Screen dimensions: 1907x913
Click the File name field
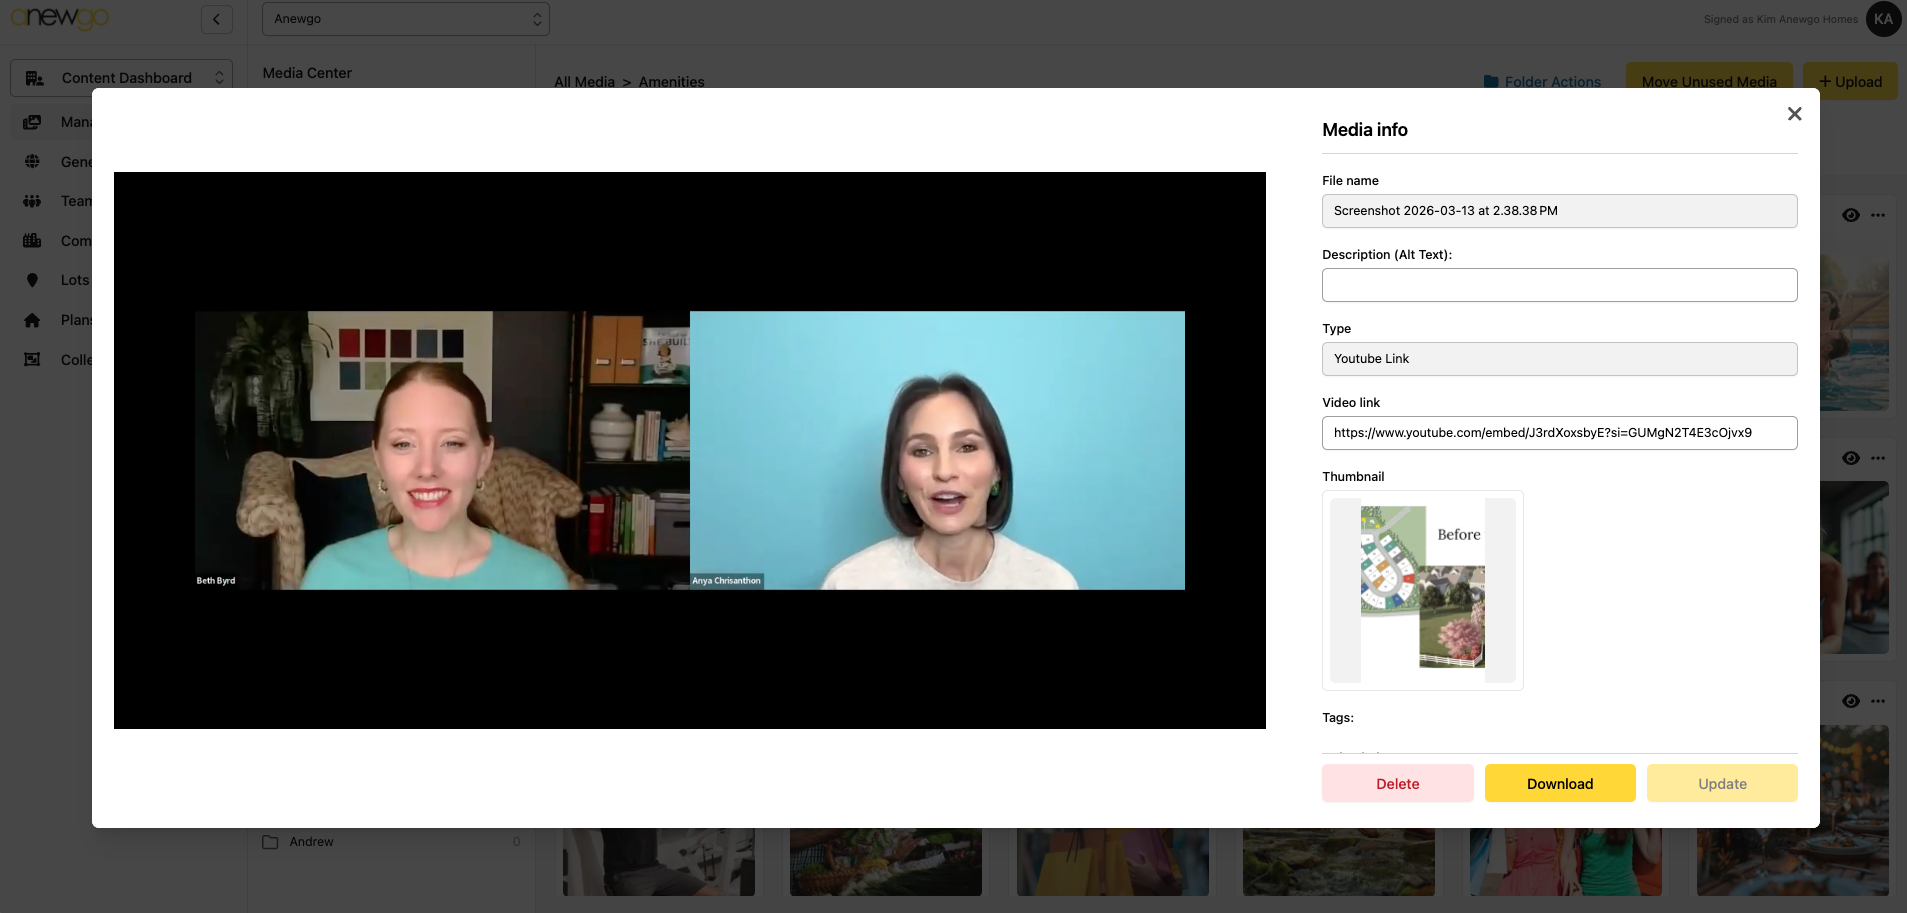pos(1558,211)
